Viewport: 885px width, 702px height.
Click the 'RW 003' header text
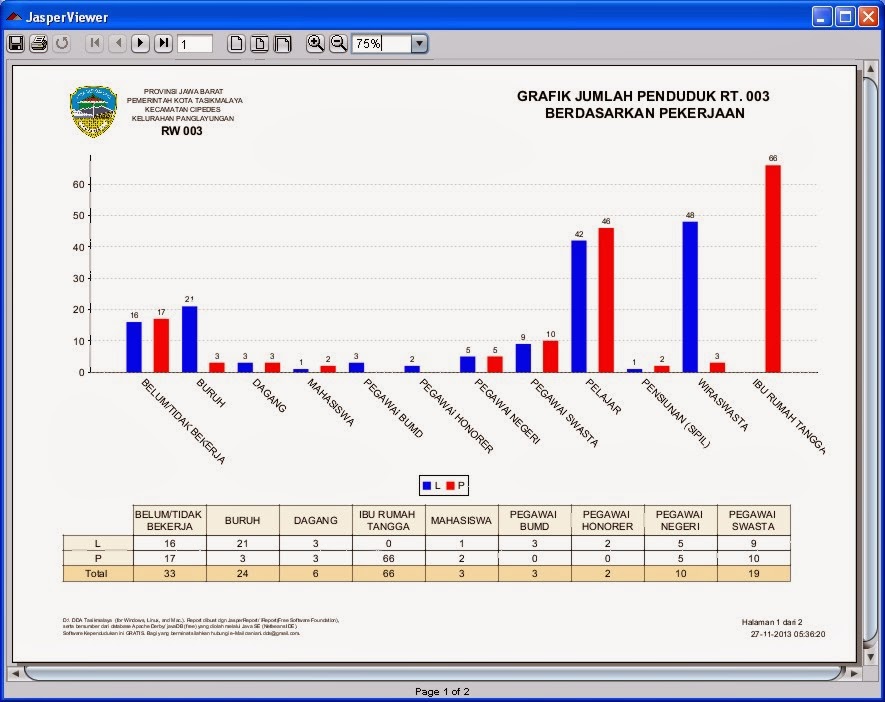(182, 131)
